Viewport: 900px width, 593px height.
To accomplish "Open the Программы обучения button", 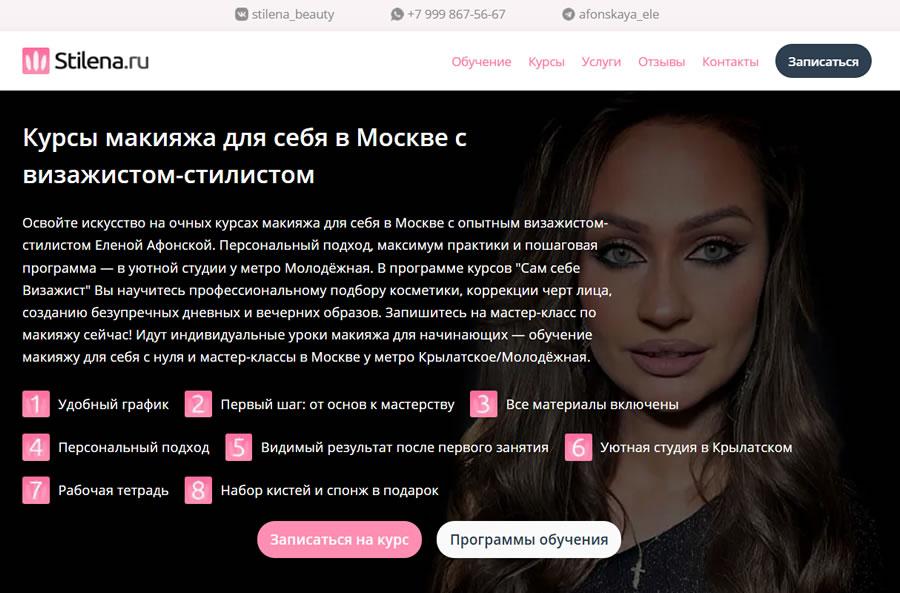I will pyautogui.click(x=529, y=540).
